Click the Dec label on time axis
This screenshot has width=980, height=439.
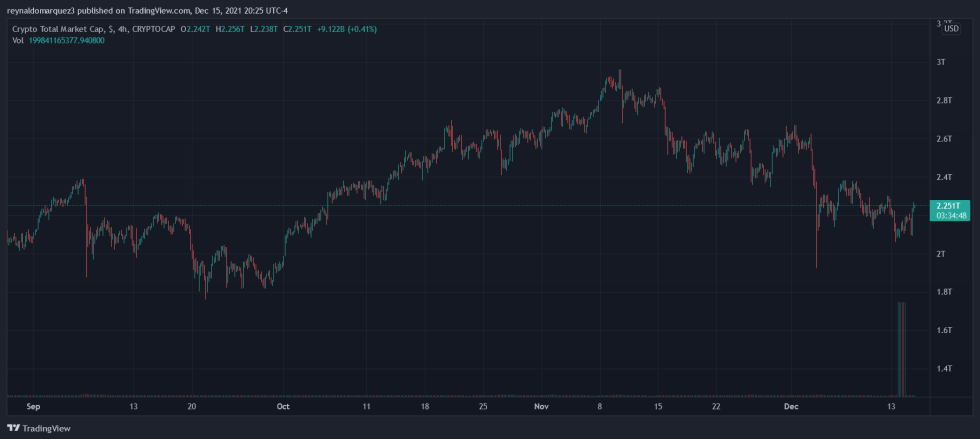pos(791,407)
